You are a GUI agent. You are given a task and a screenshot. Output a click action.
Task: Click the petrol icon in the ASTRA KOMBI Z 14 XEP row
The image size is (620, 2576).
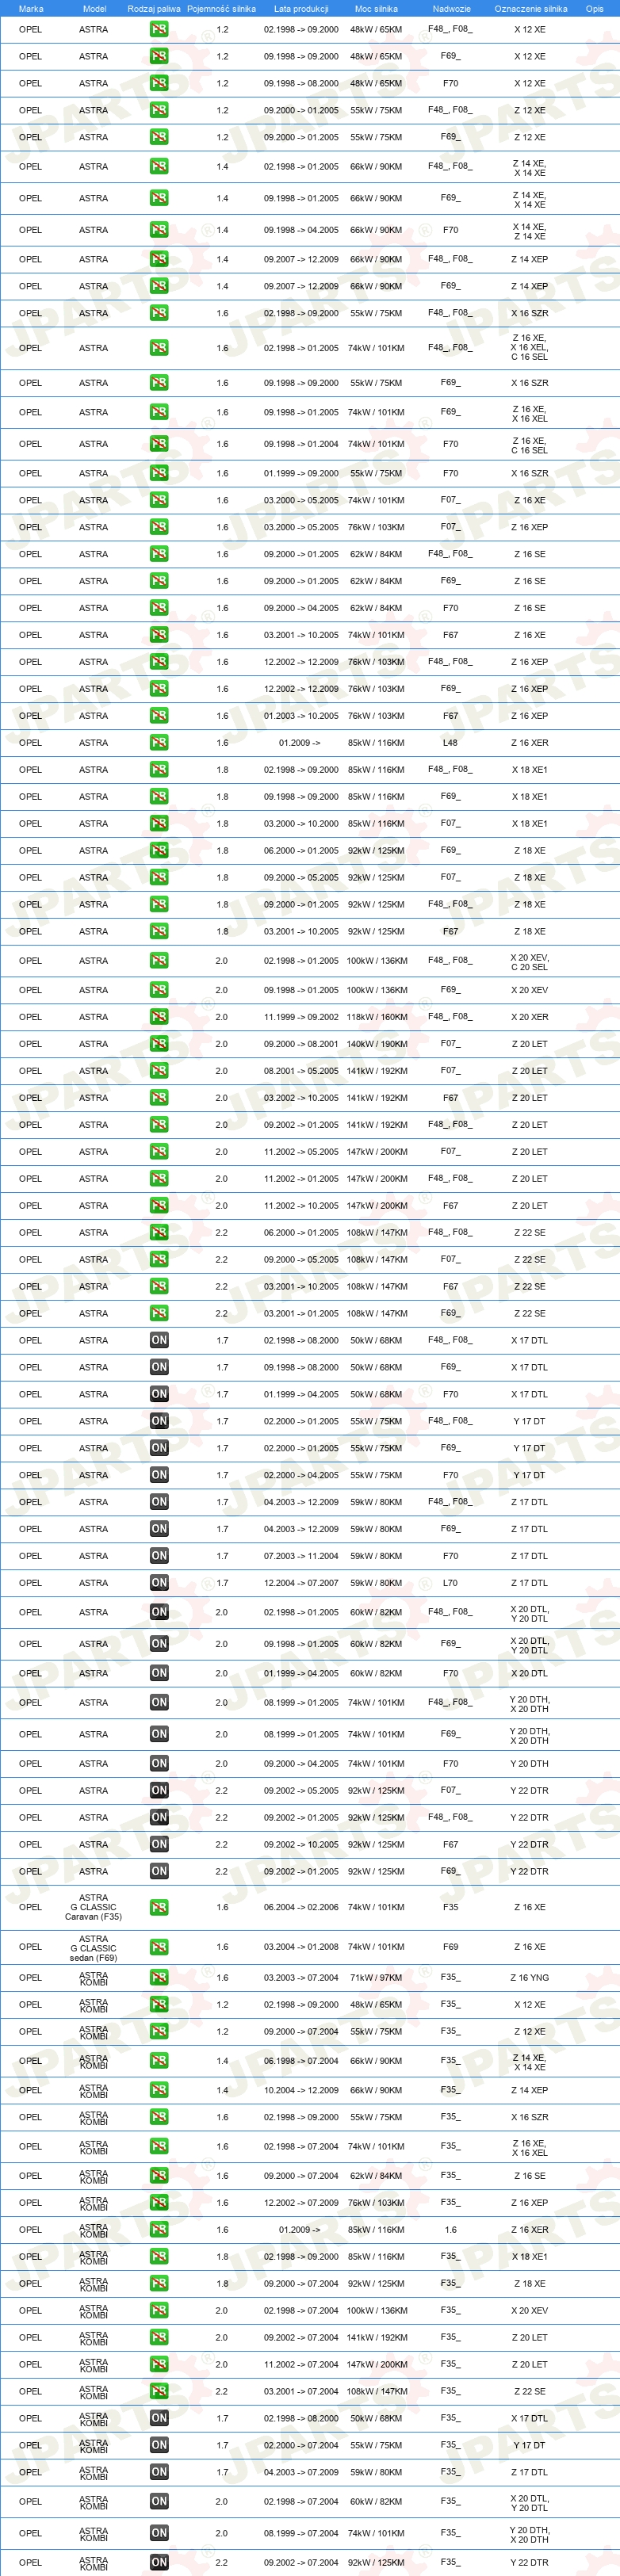159,2090
